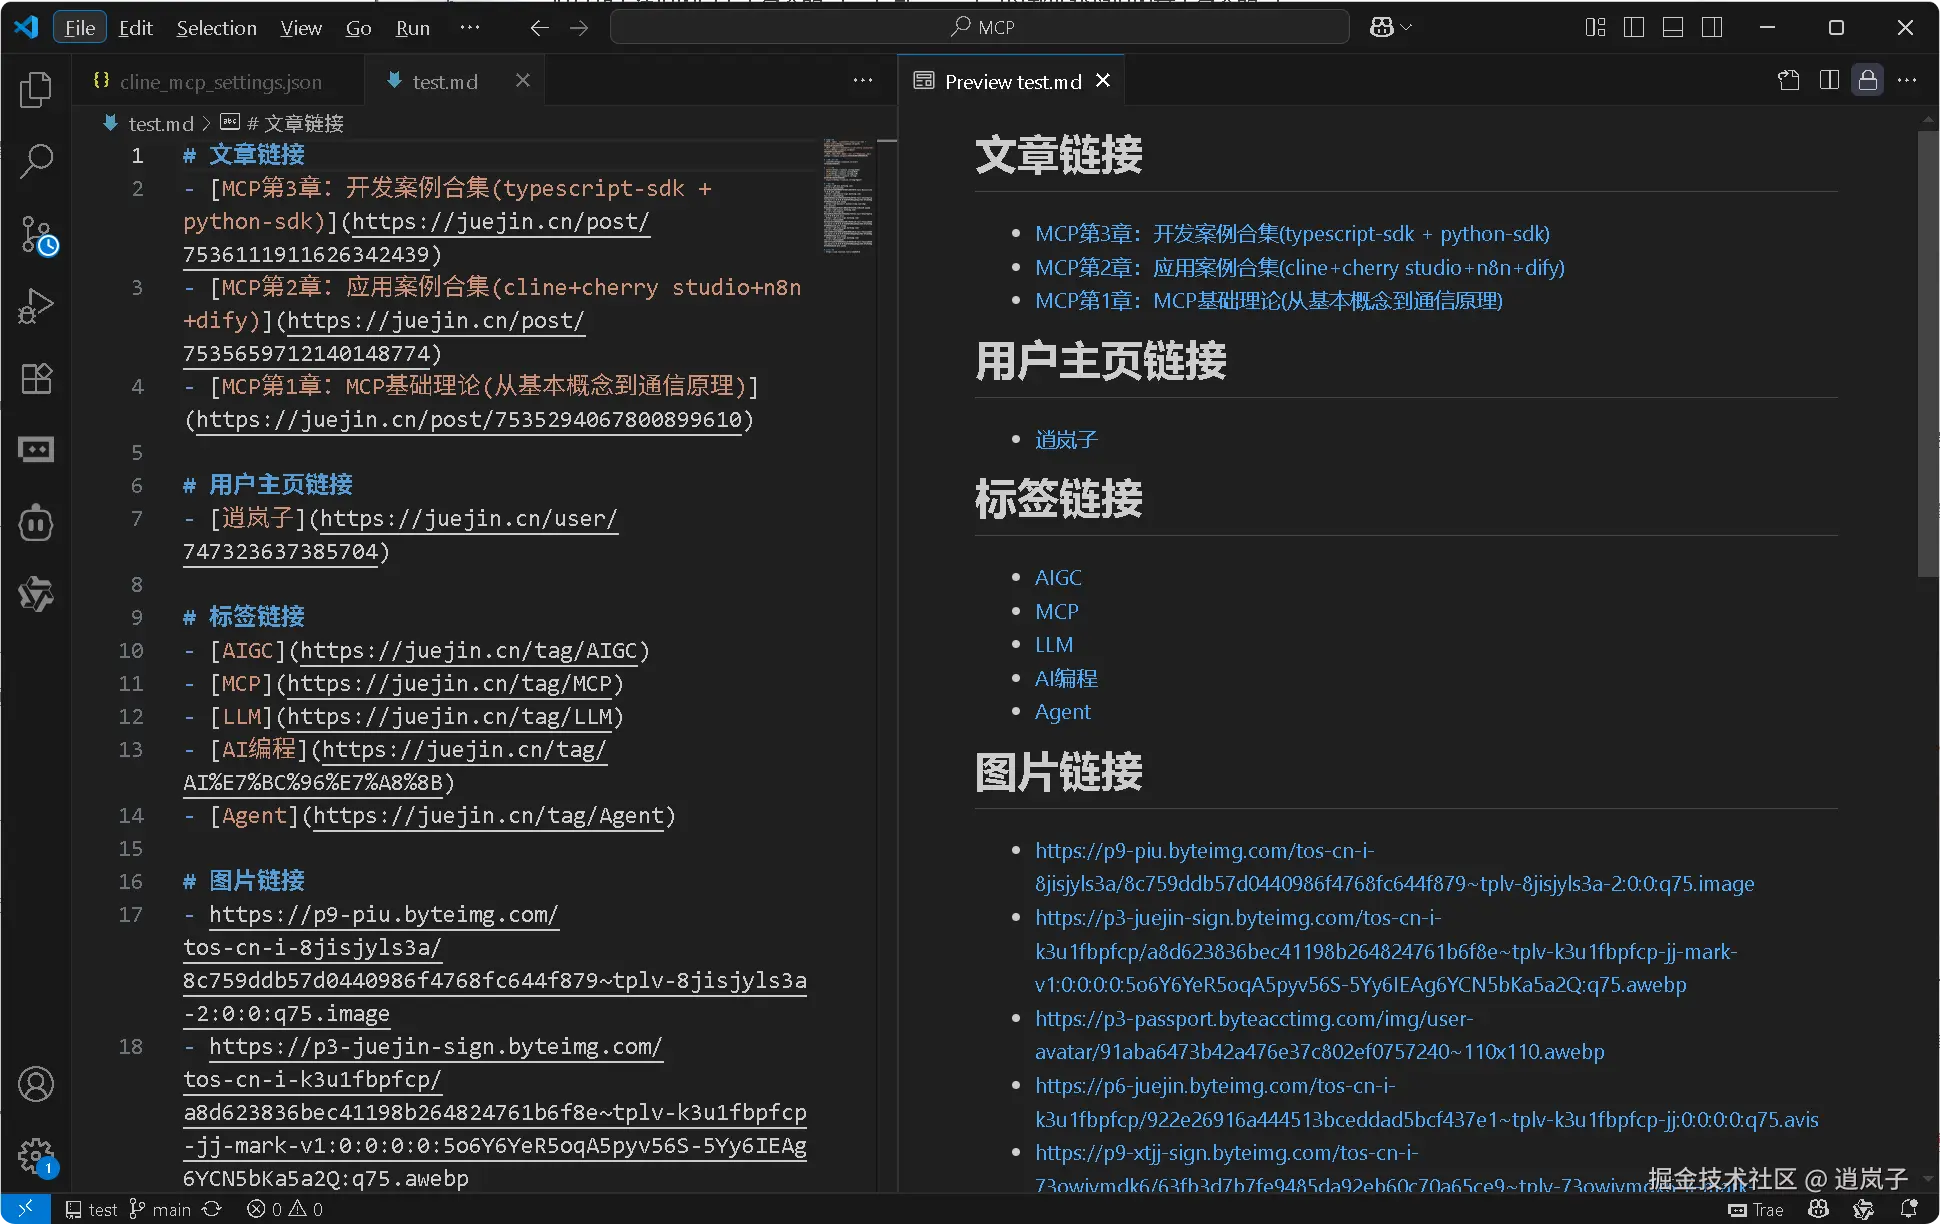Toggle the Primary Side Bar layout button
Screen dimensions: 1940x1224
(x=1634, y=27)
